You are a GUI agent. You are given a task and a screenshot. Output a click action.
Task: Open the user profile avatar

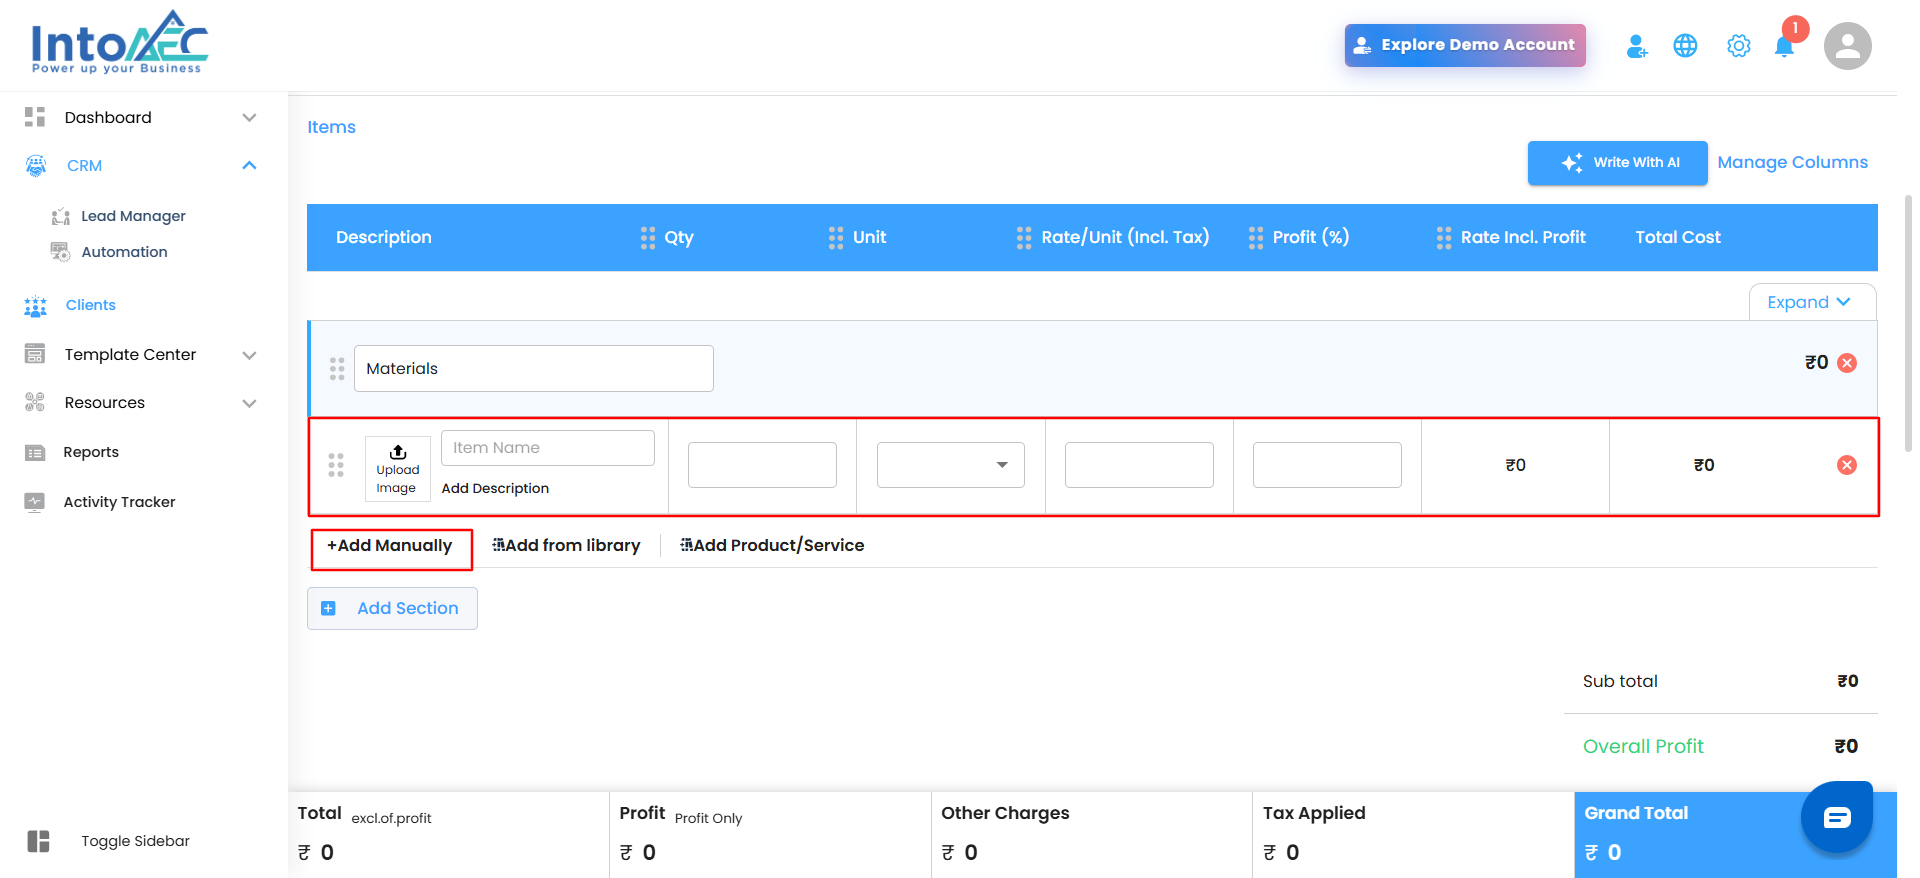[1847, 46]
